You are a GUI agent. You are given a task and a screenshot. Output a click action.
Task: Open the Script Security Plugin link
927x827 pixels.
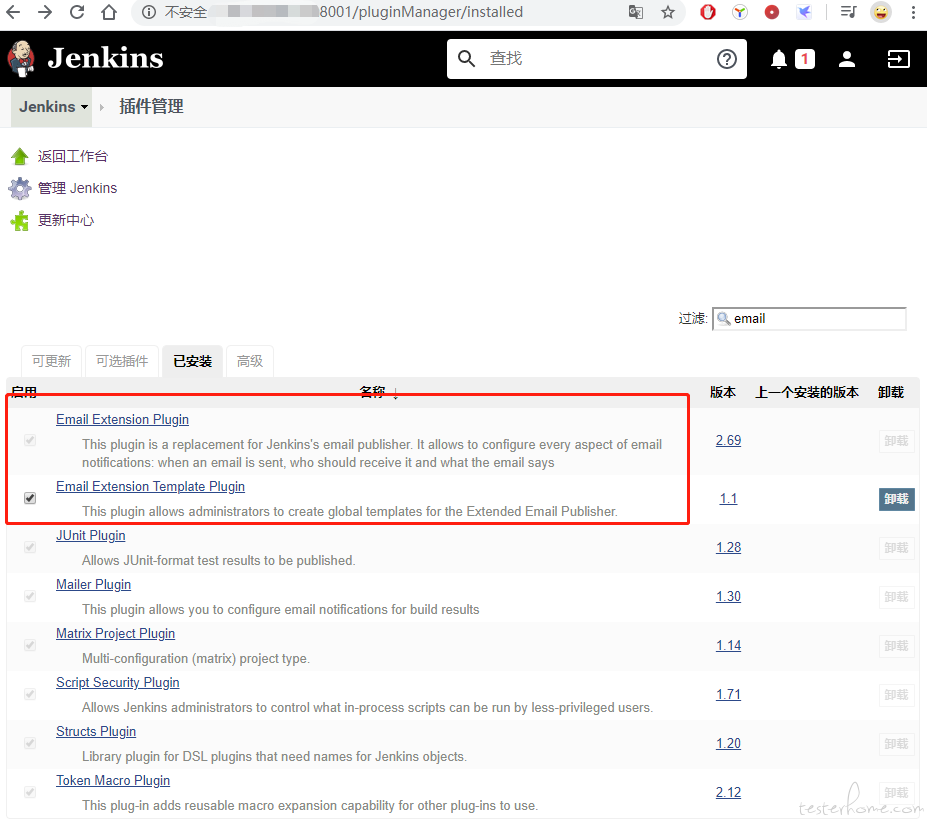click(x=118, y=683)
